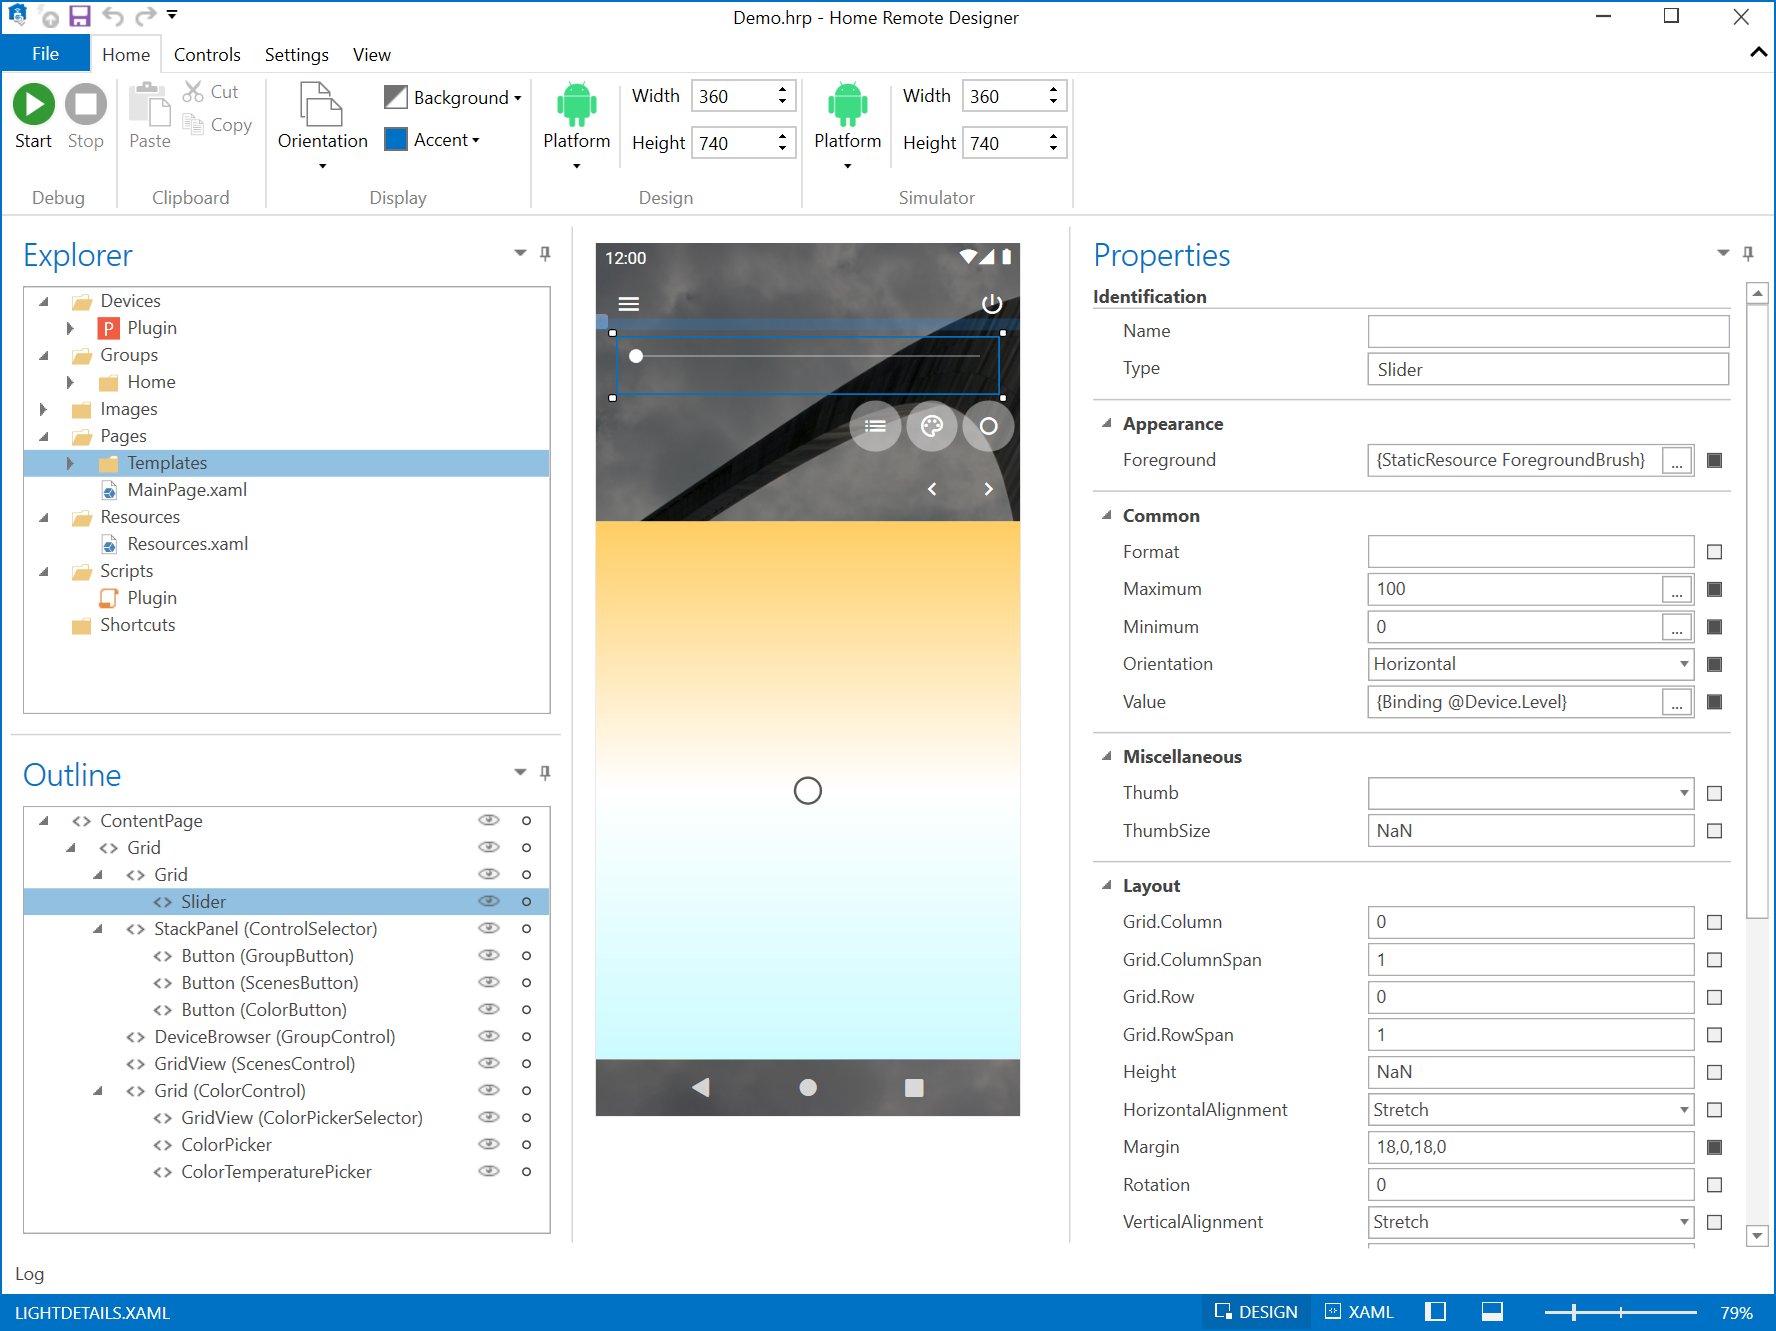Click the color palette button in preview
The image size is (1776, 1331).
(x=931, y=426)
